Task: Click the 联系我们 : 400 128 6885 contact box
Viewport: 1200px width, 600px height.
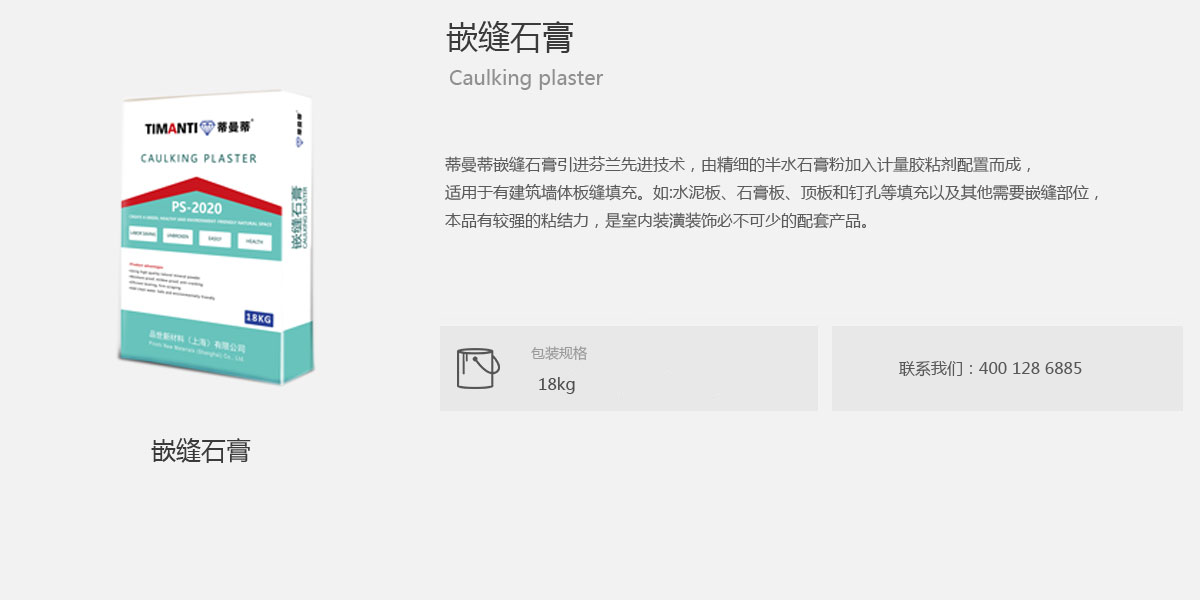Action: point(1007,368)
